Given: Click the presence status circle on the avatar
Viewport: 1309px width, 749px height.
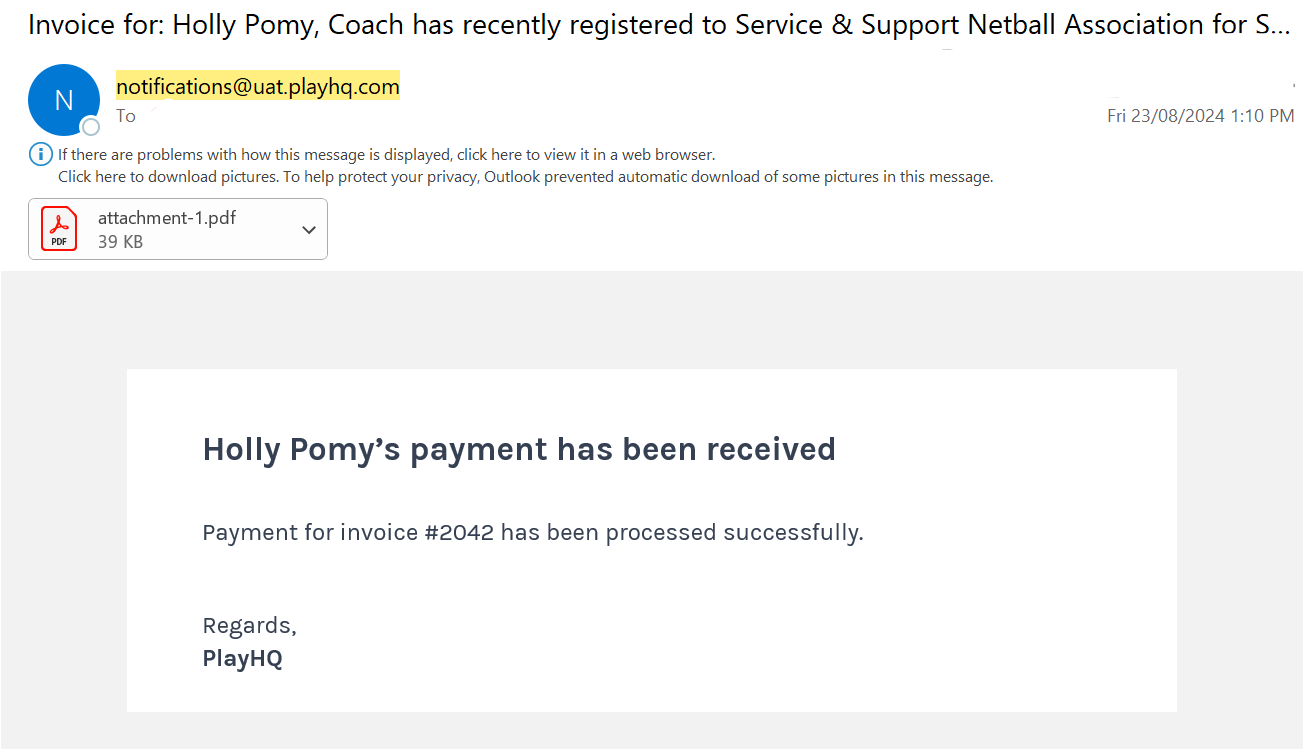Looking at the screenshot, I should click(91, 127).
